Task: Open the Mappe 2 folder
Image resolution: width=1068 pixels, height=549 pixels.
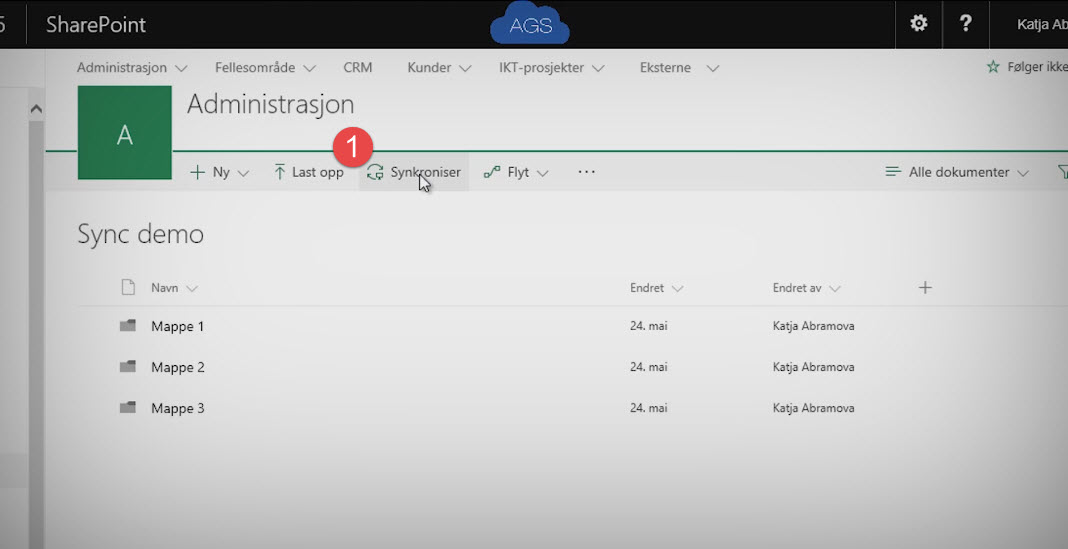Action: tap(178, 367)
